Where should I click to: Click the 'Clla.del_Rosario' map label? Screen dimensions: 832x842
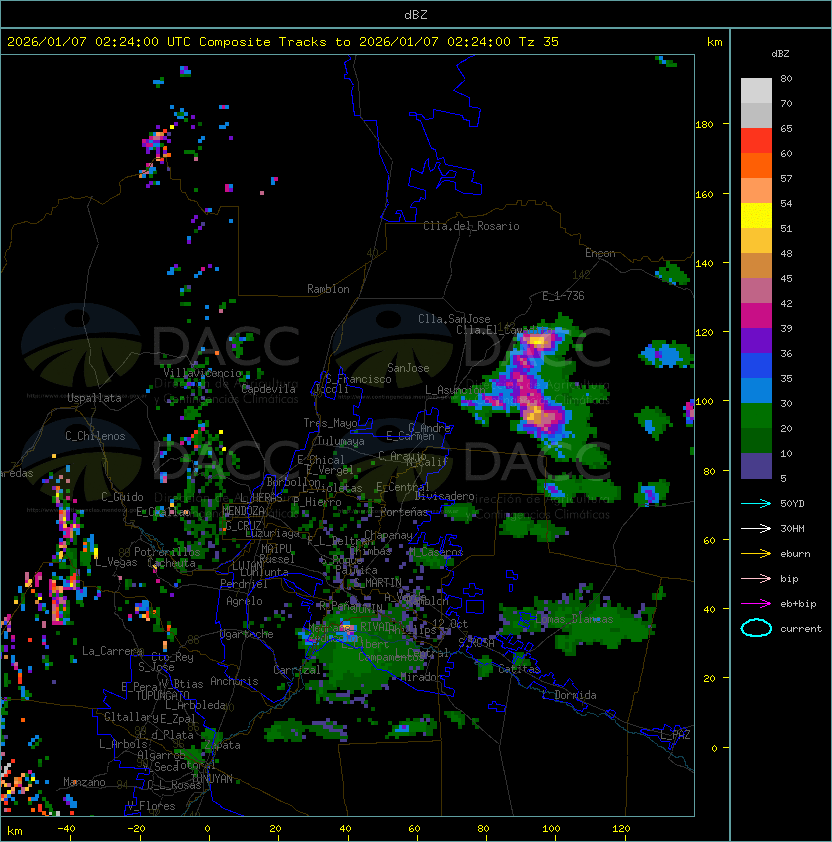tap(471, 226)
